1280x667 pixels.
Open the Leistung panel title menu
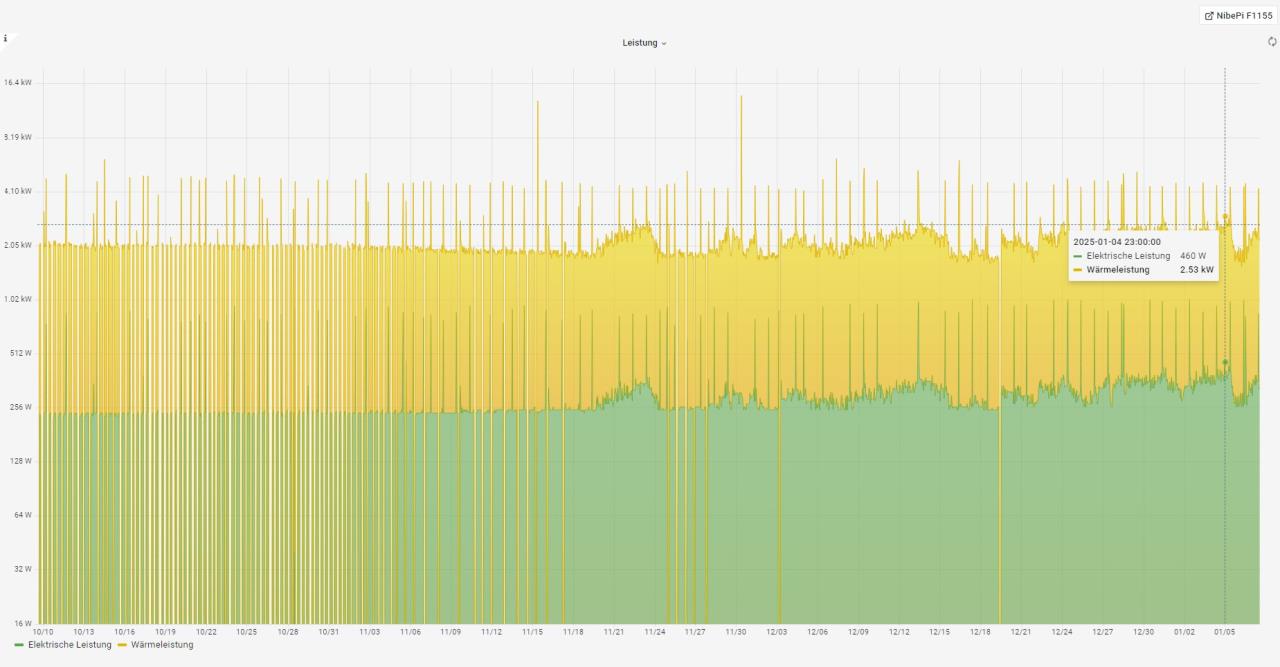[x=640, y=43]
